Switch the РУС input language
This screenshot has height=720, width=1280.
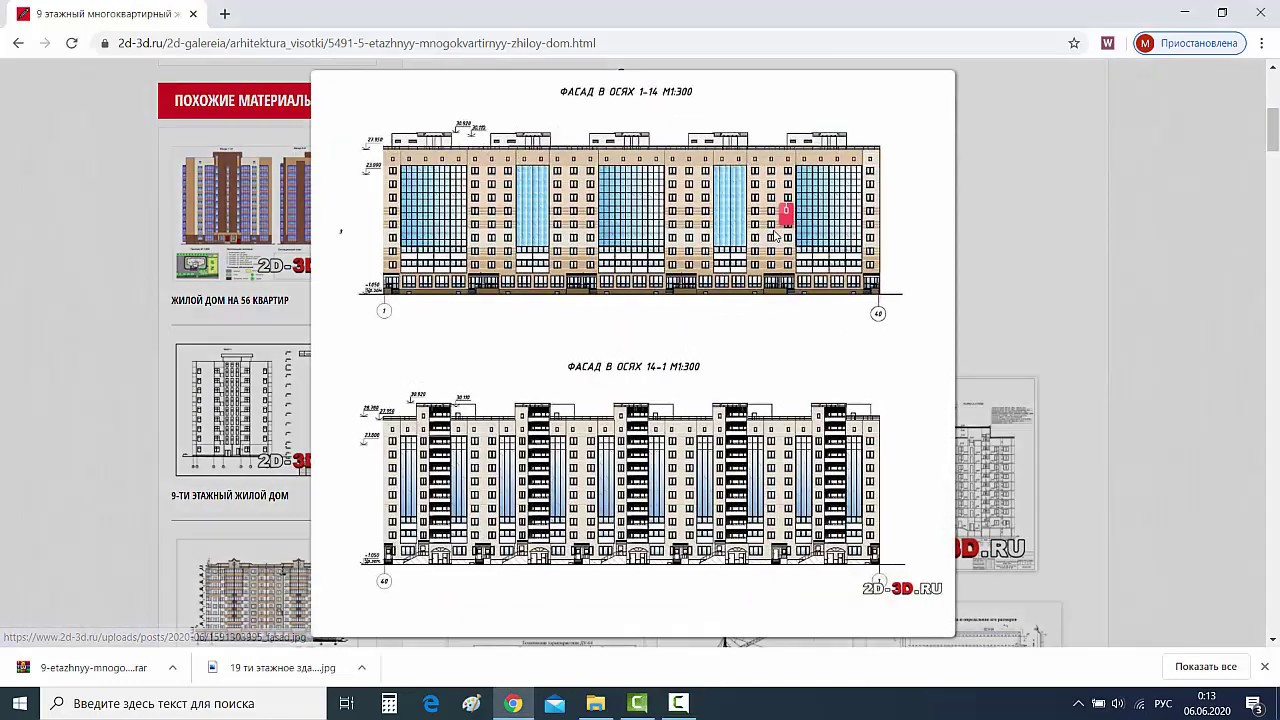(x=1163, y=703)
